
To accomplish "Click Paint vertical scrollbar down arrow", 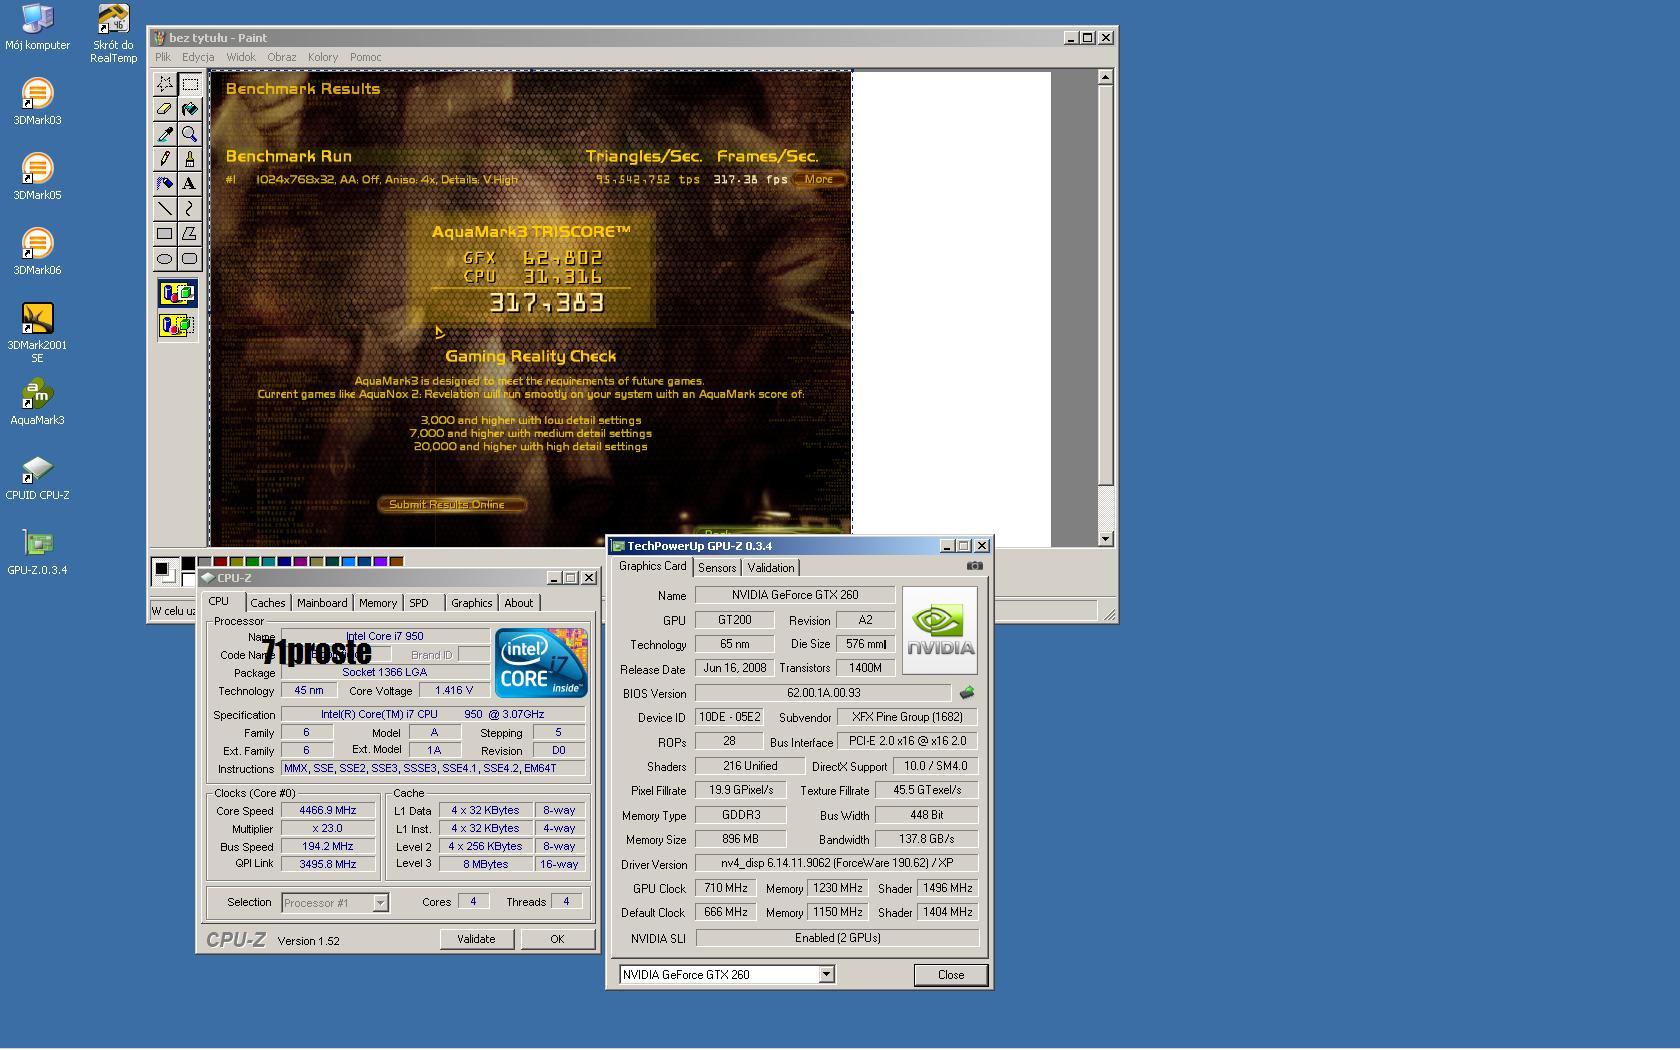I will 1105,539.
